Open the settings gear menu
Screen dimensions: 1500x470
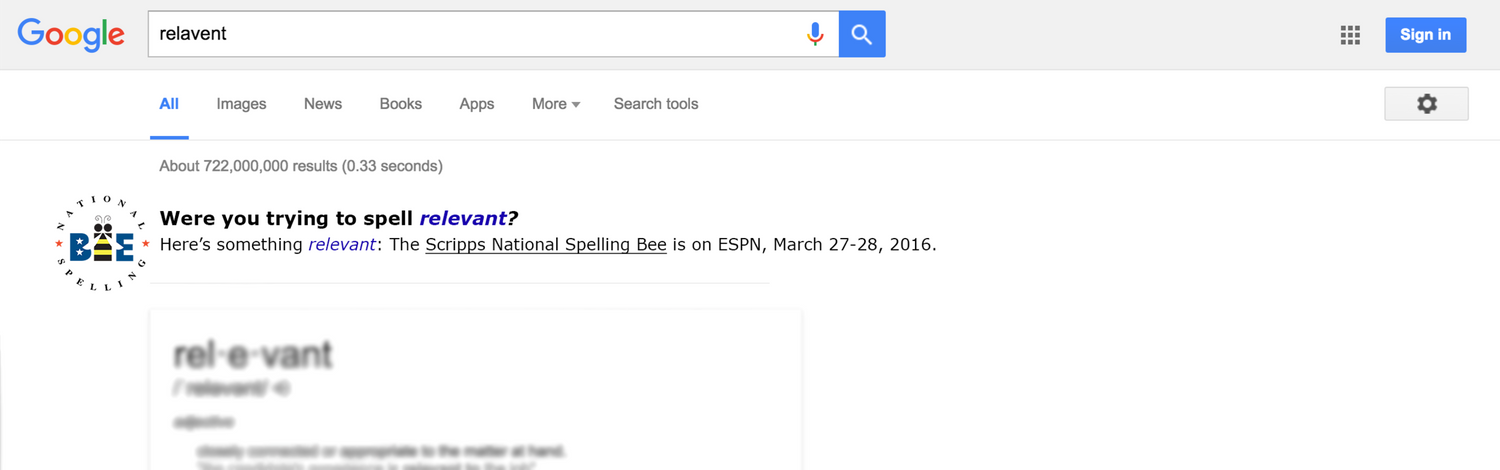click(1426, 104)
